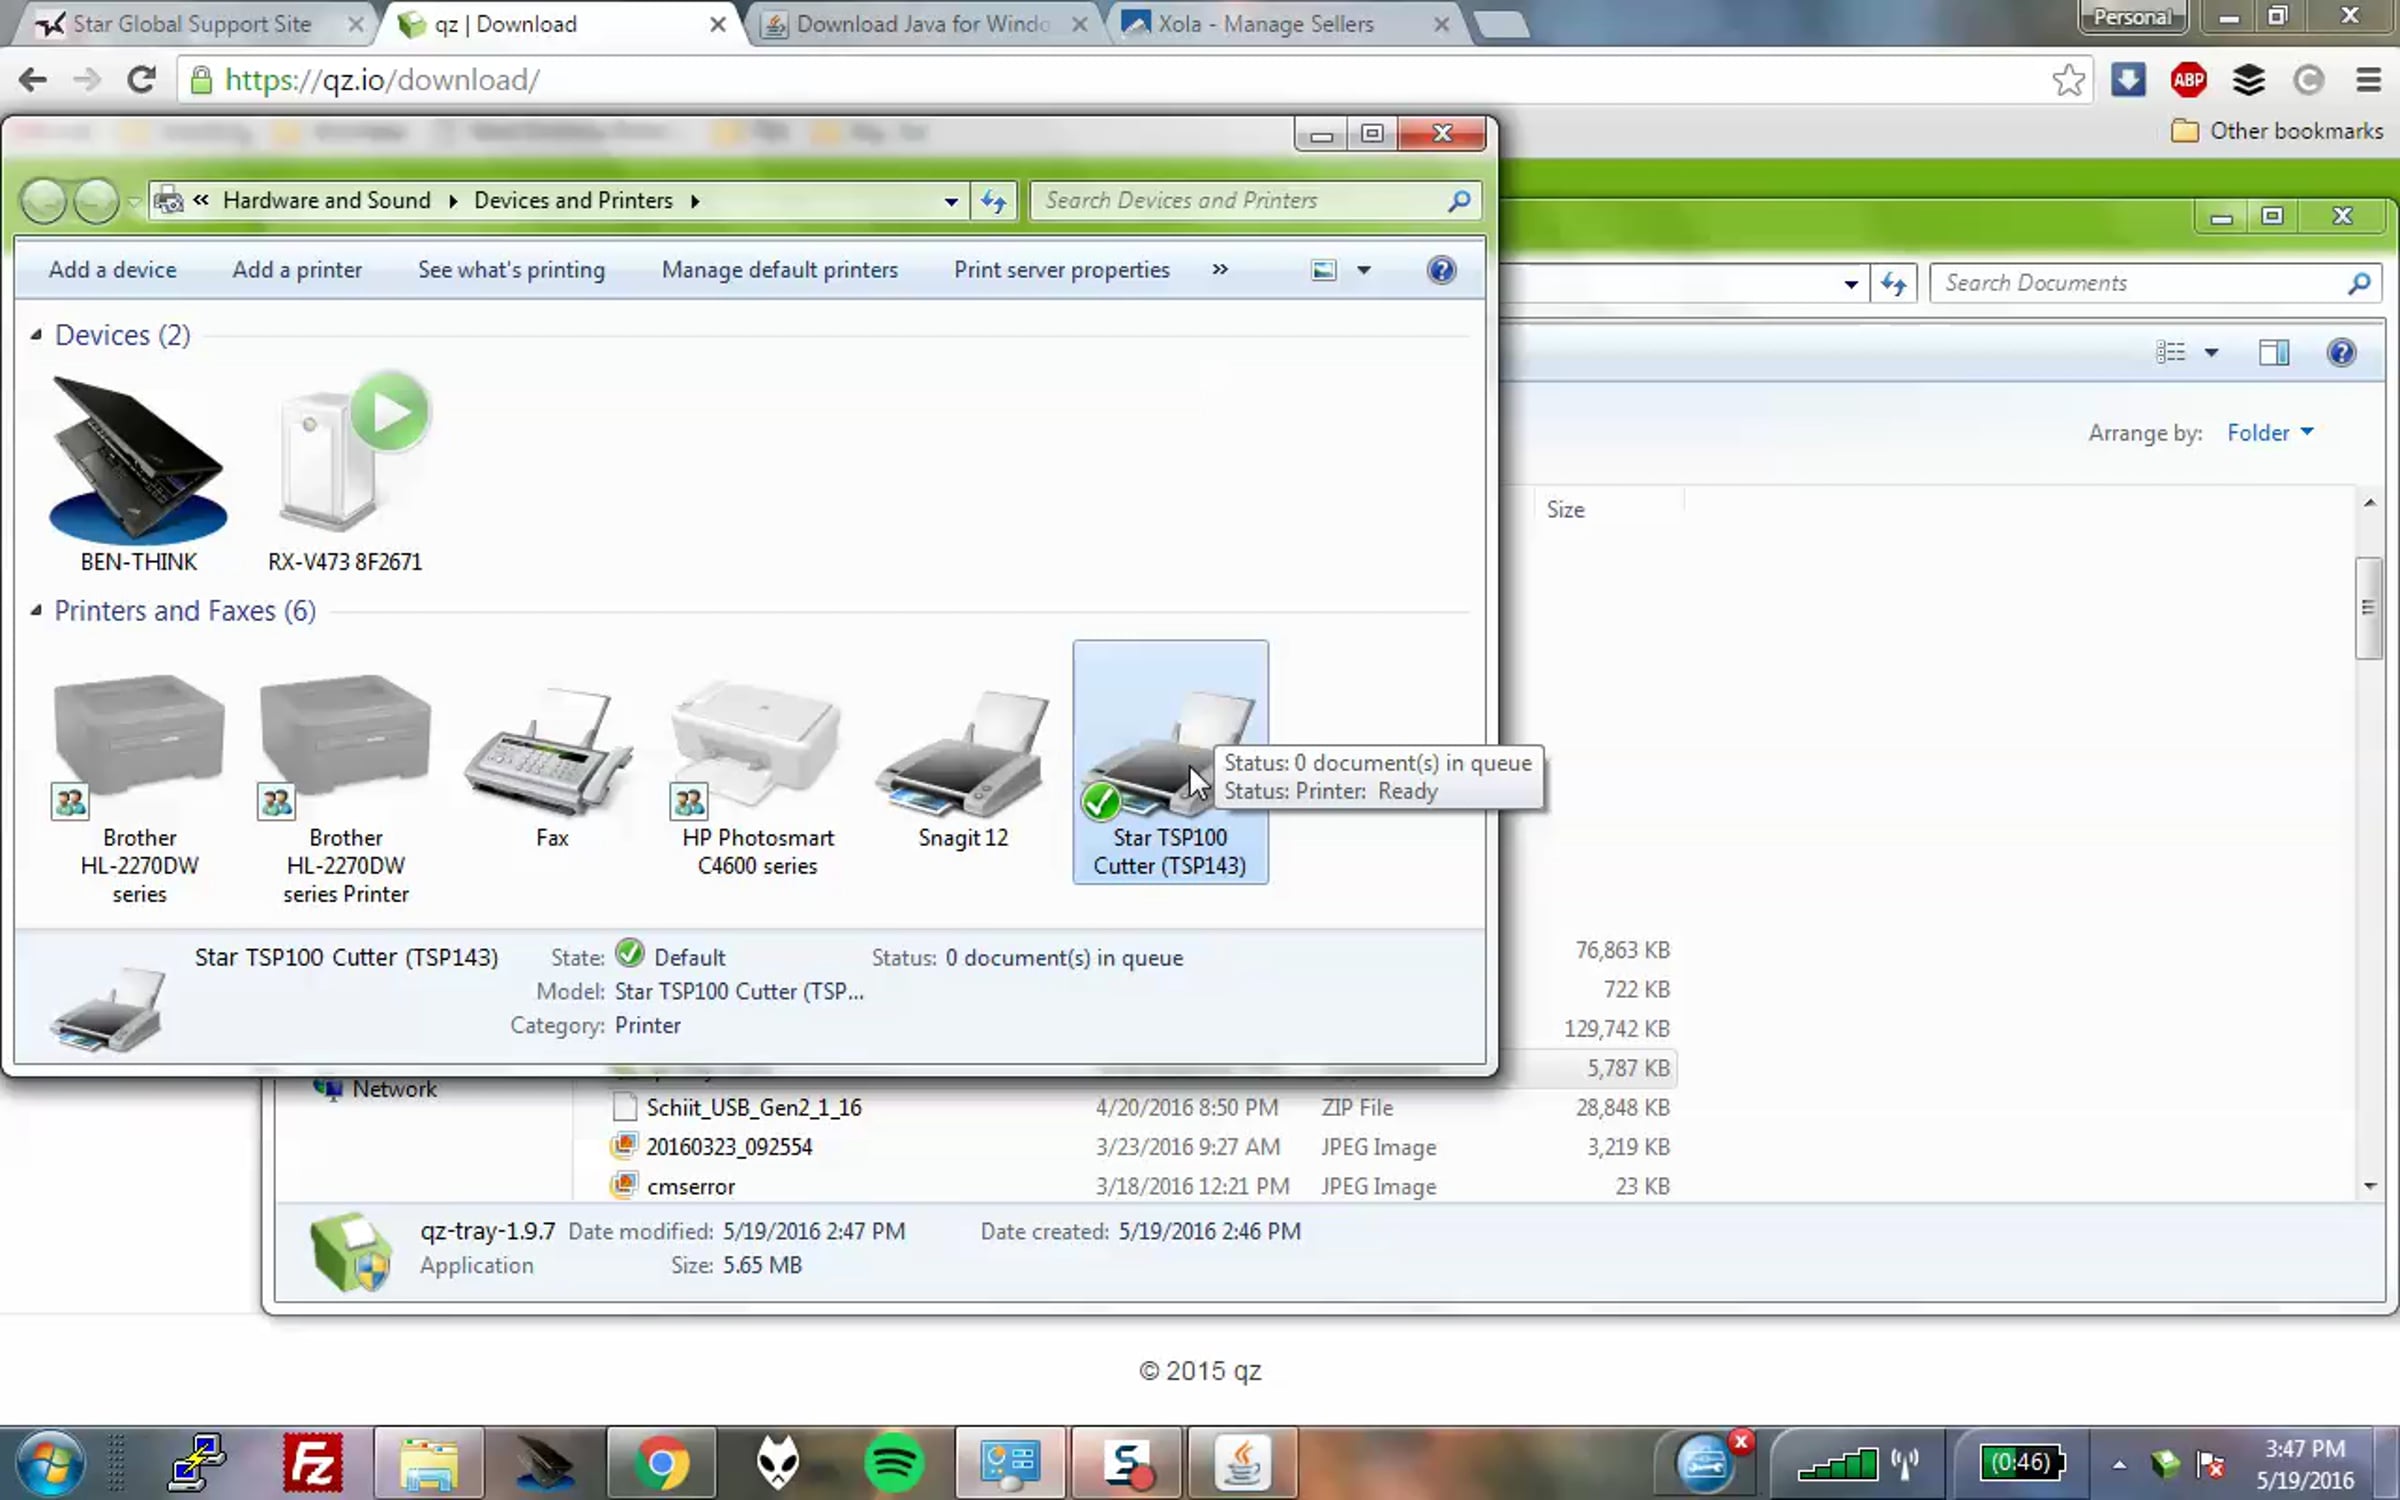Viewport: 2400px width, 1500px height.
Task: Bookmark this page with the star icon
Action: click(2069, 80)
